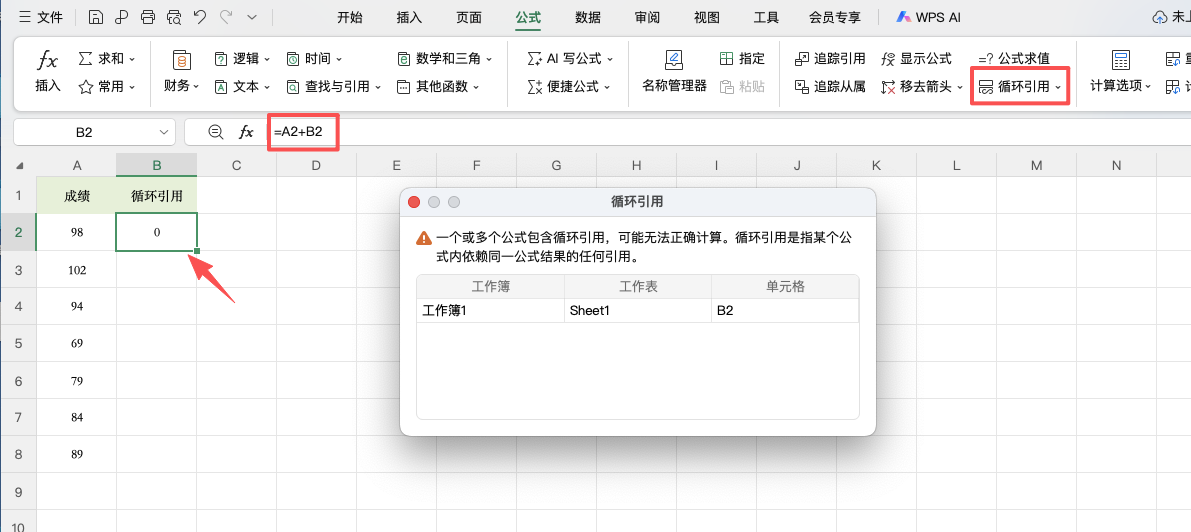The height and width of the screenshot is (532, 1191).
Task: Click cell B1 labeled 循环引用
Action: 156,195
